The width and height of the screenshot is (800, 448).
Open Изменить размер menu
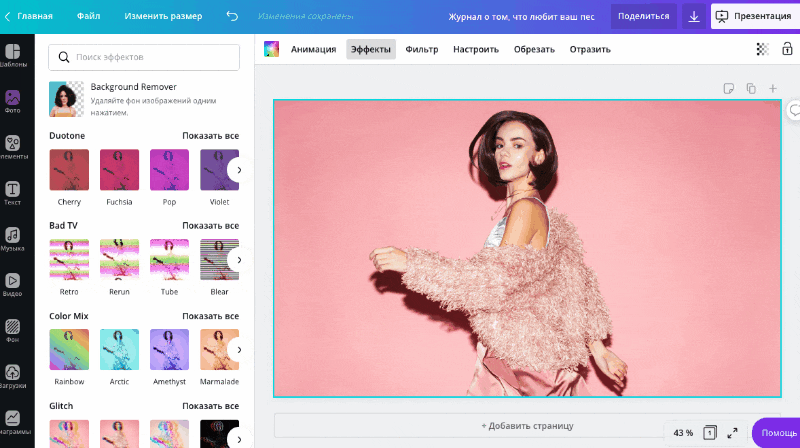[x=163, y=16]
